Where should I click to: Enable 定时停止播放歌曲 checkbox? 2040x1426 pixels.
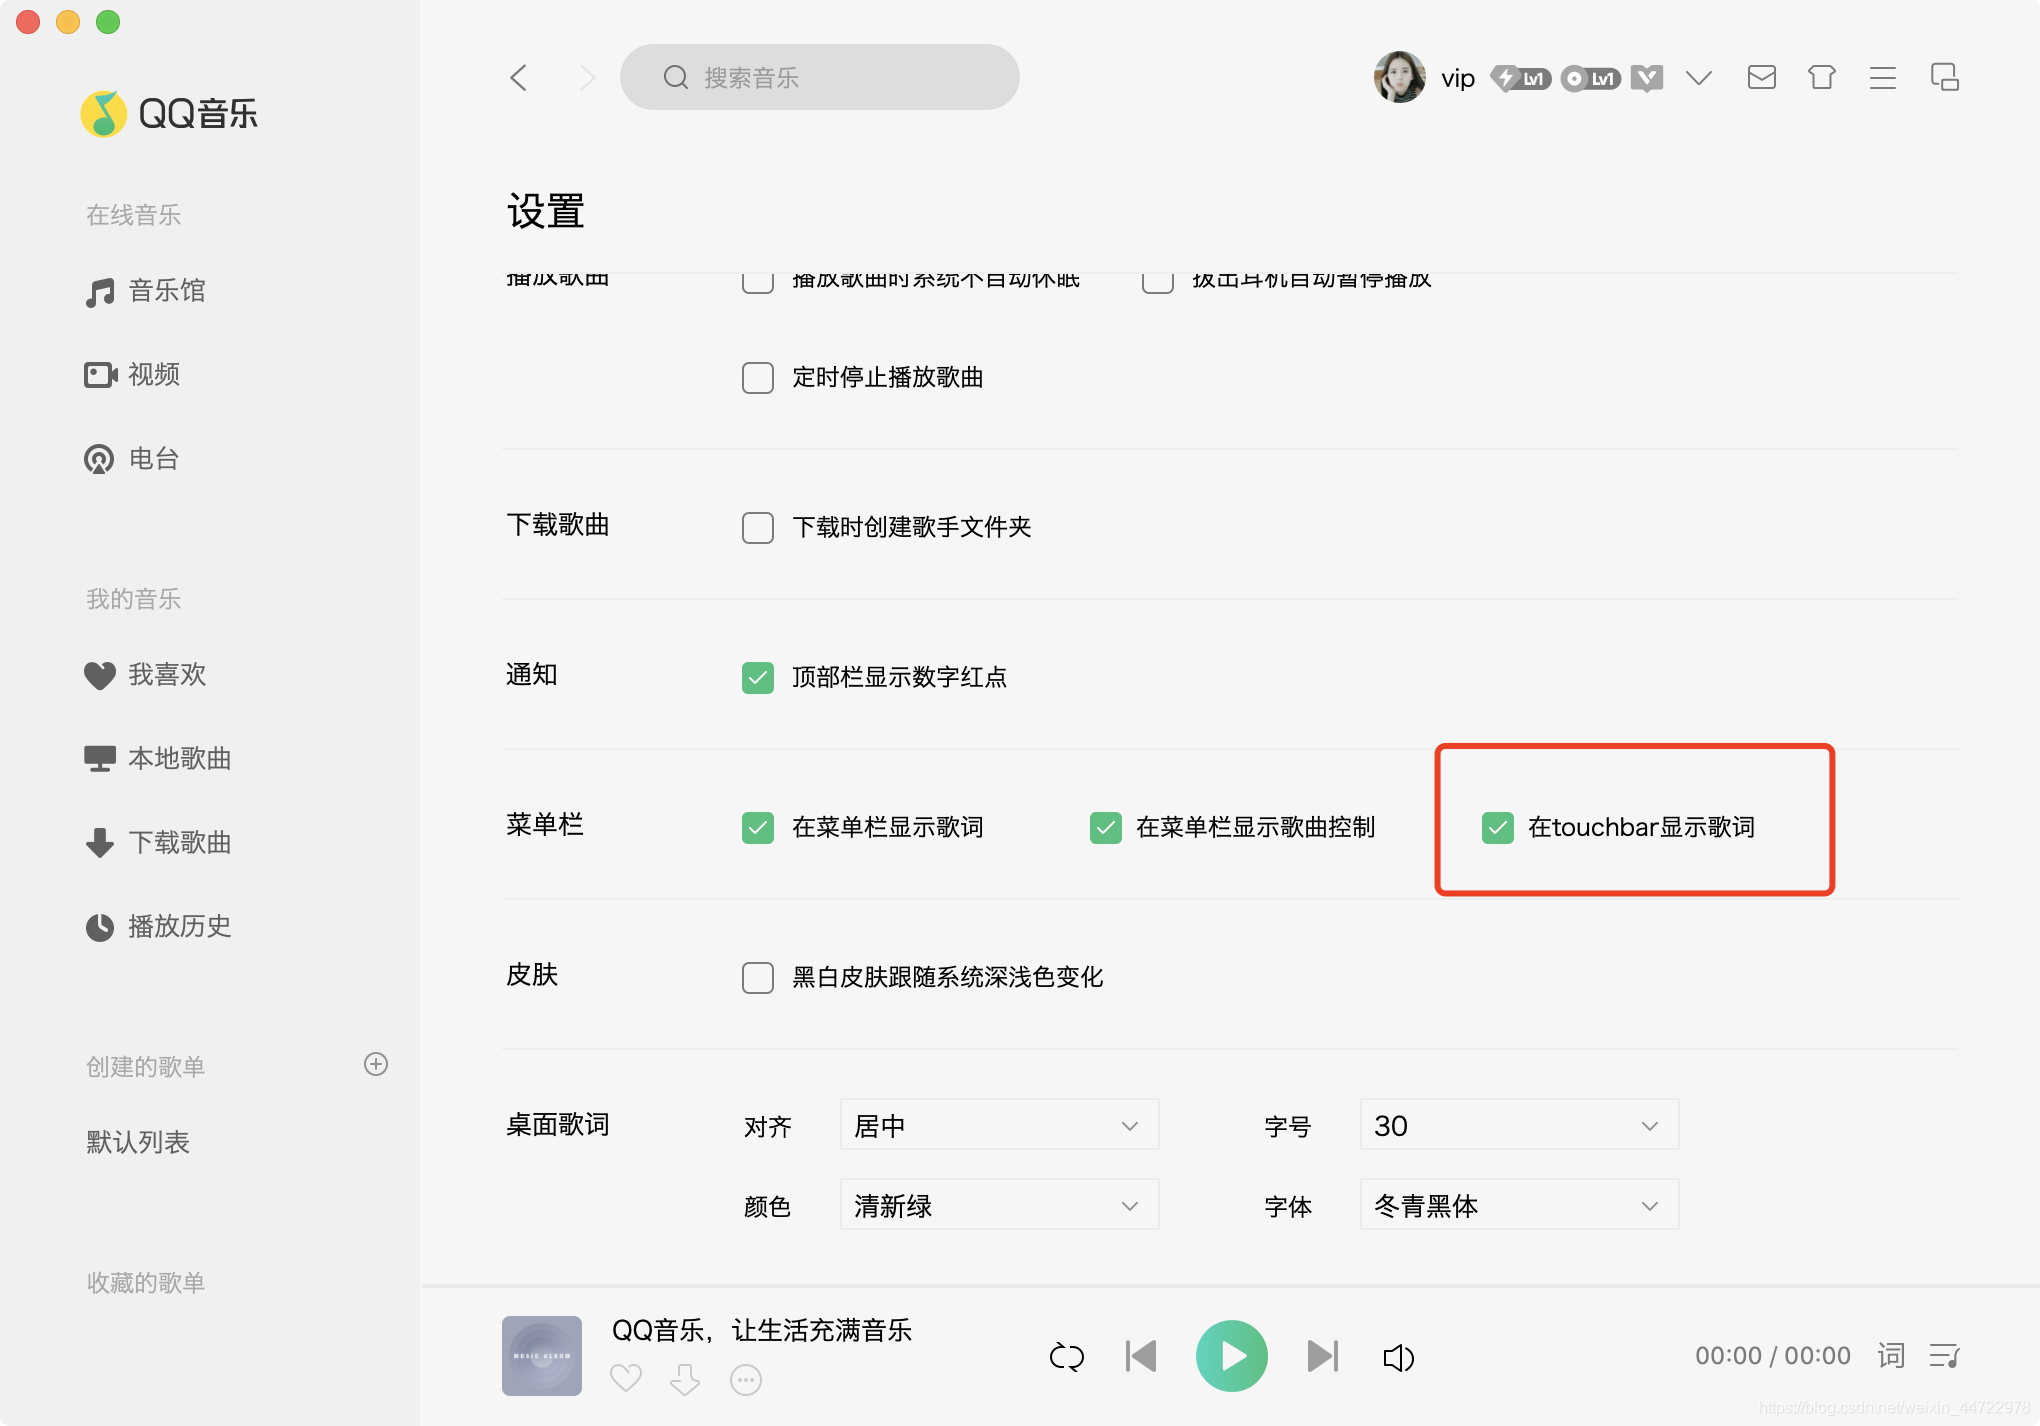point(758,378)
